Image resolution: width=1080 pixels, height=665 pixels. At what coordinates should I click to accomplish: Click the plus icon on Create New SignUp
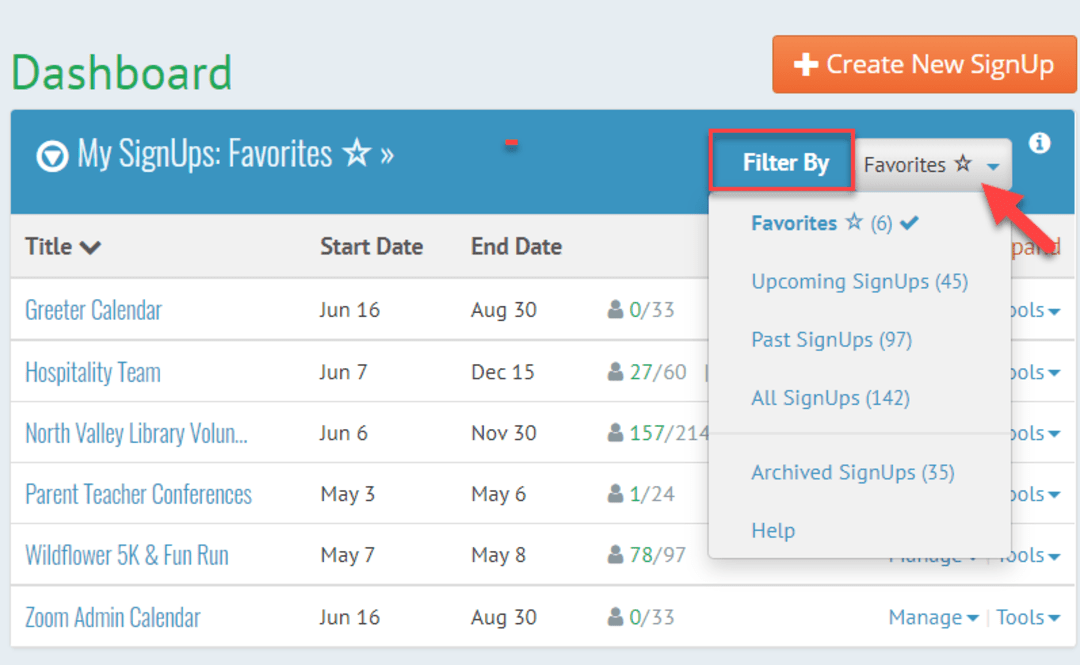click(807, 63)
